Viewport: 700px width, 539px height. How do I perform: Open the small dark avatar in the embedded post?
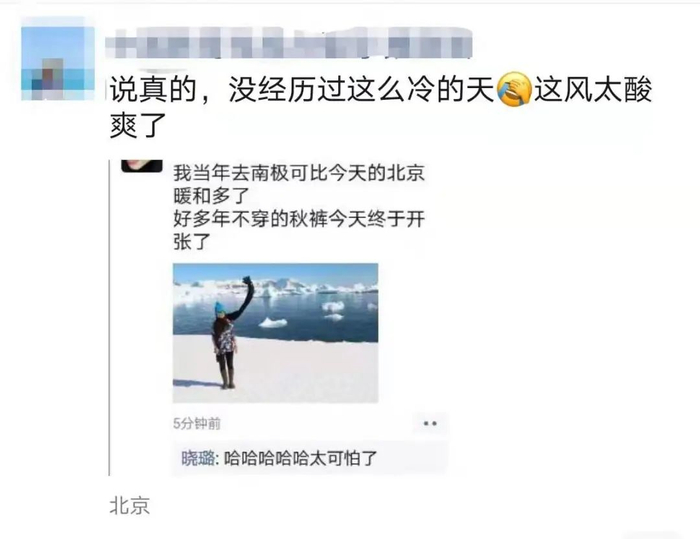[x=142, y=166]
